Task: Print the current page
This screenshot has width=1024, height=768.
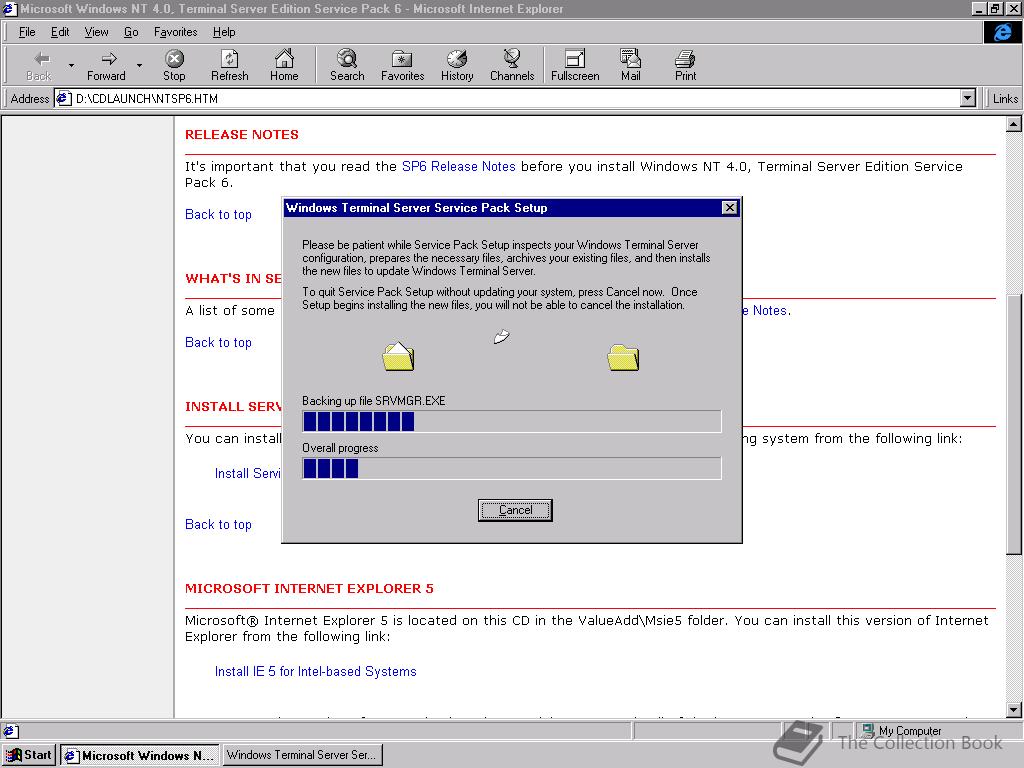Action: 685,66
